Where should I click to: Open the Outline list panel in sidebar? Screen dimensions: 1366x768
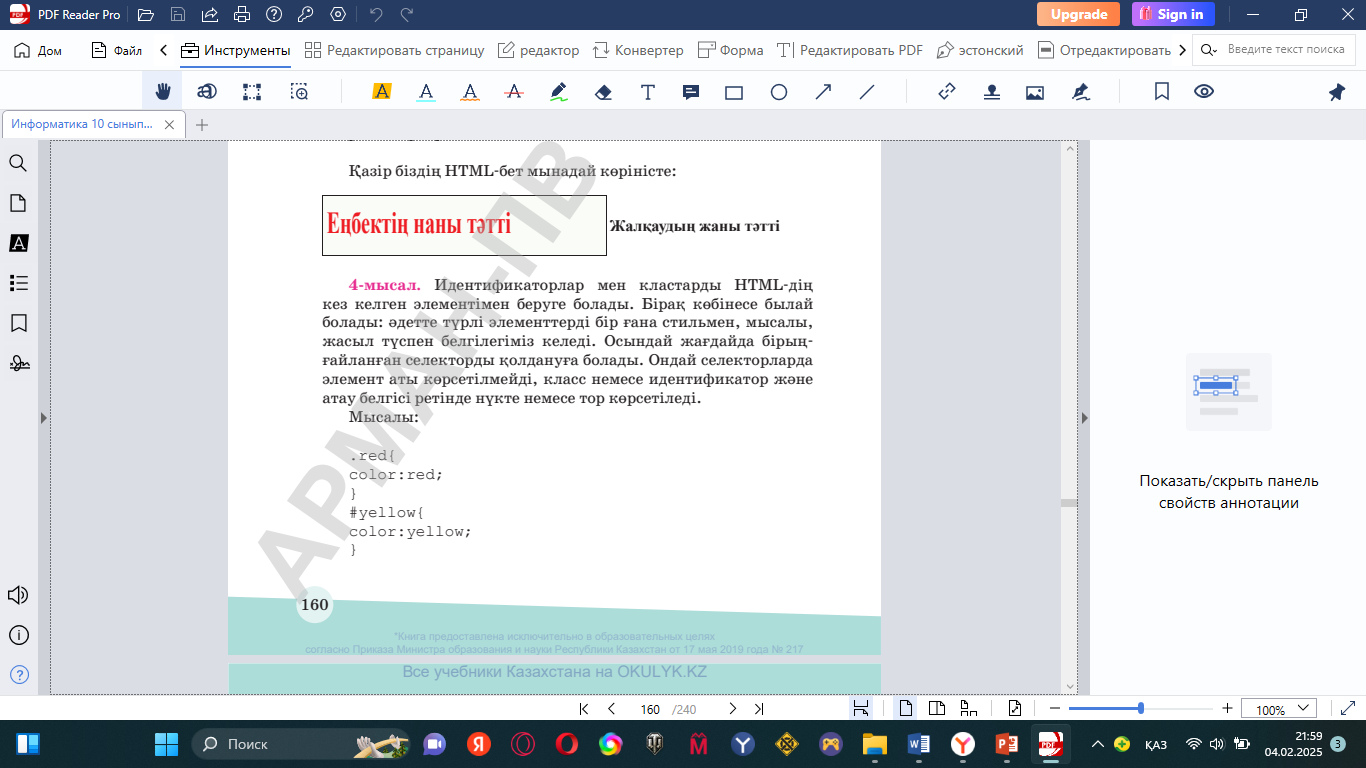[18, 283]
